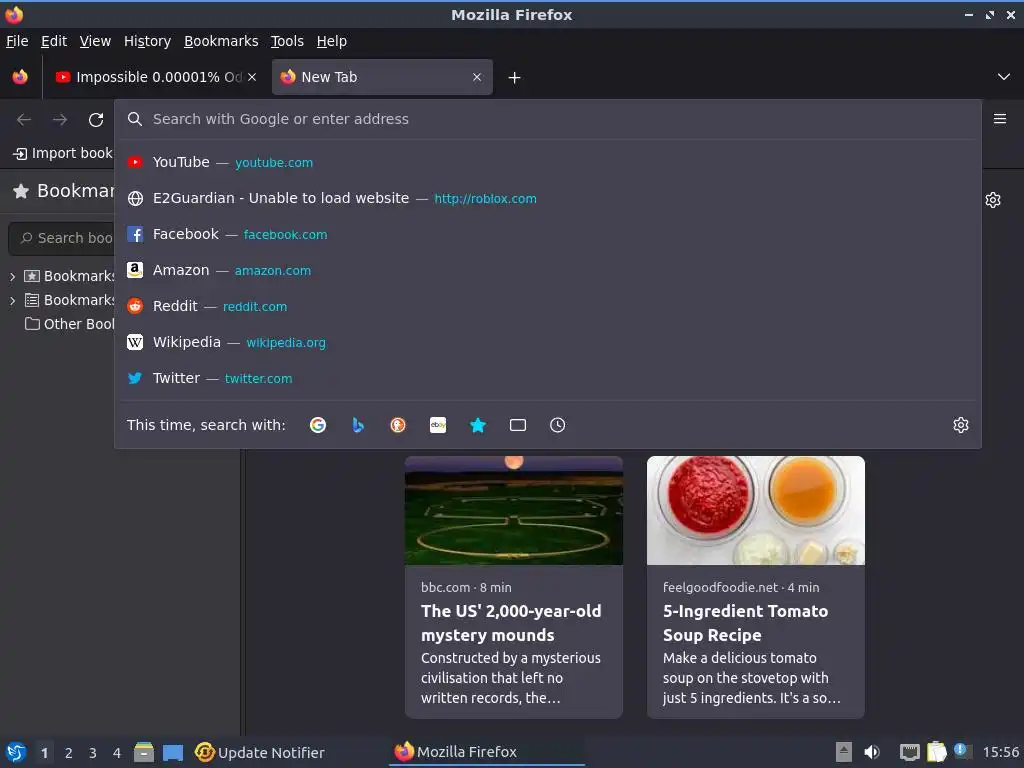
Task: Open the File menu
Action: (17, 41)
